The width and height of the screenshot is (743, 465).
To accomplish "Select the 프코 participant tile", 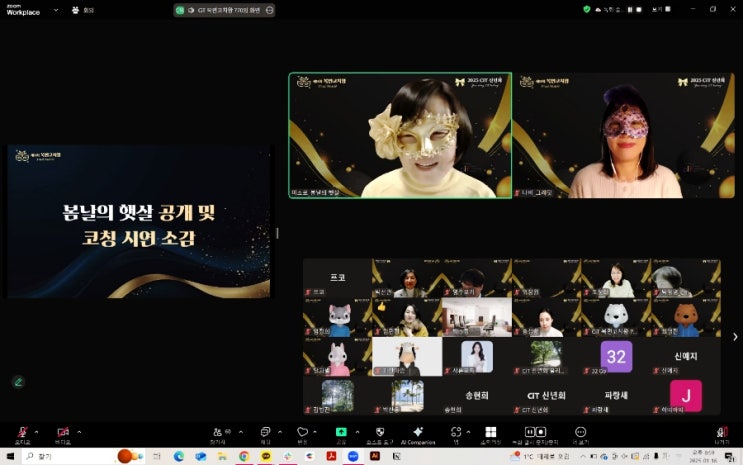I will coord(337,278).
